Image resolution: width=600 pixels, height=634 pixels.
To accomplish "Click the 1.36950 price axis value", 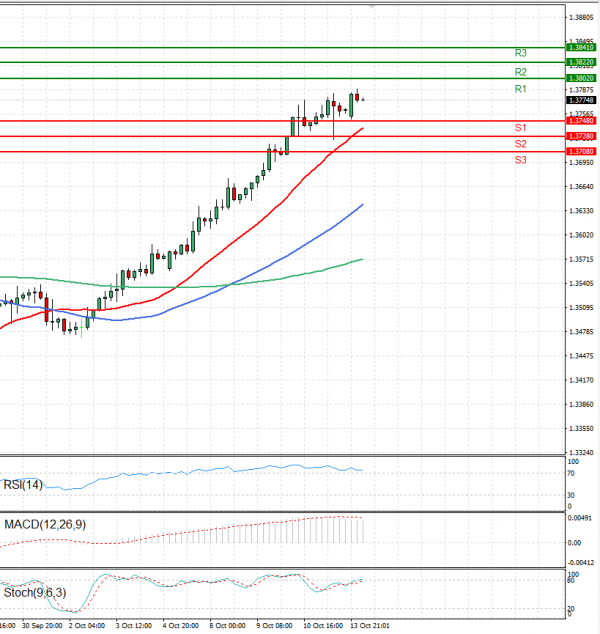I will click(x=581, y=163).
